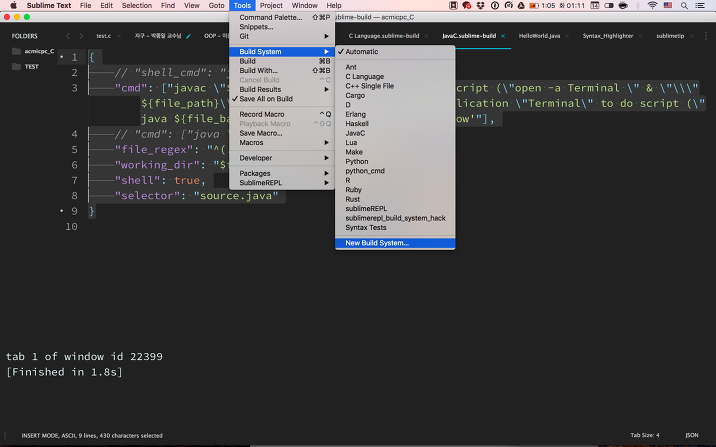Image resolution: width=716 pixels, height=447 pixels.
Task: Click the Tools menu
Action: coord(242,5)
